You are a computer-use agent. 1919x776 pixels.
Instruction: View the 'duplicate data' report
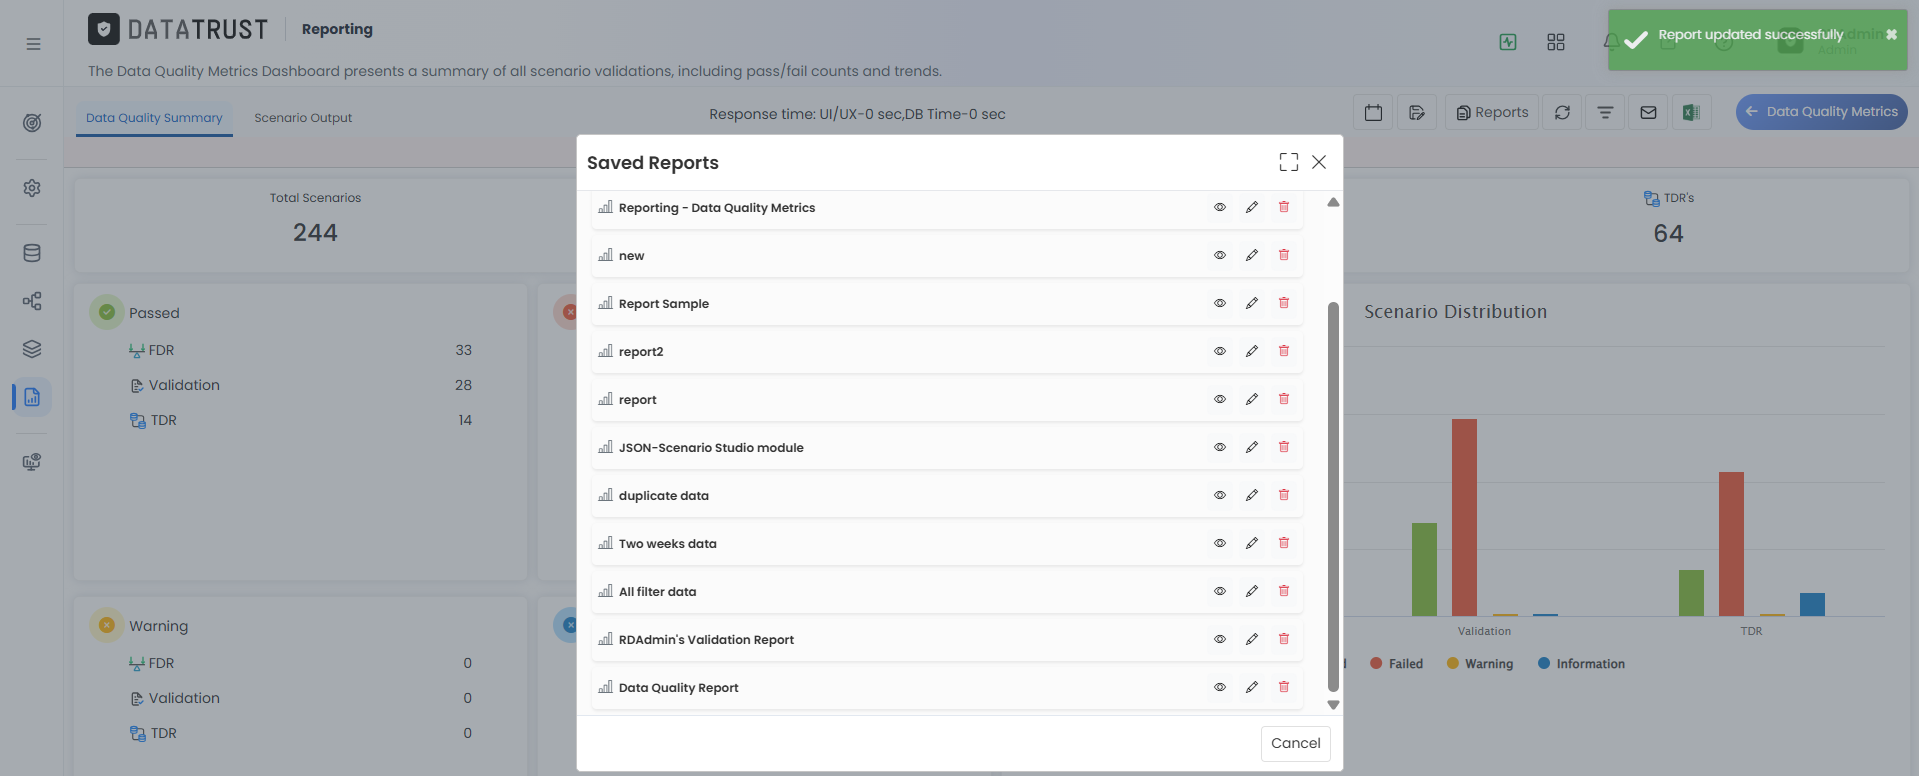pos(1220,495)
